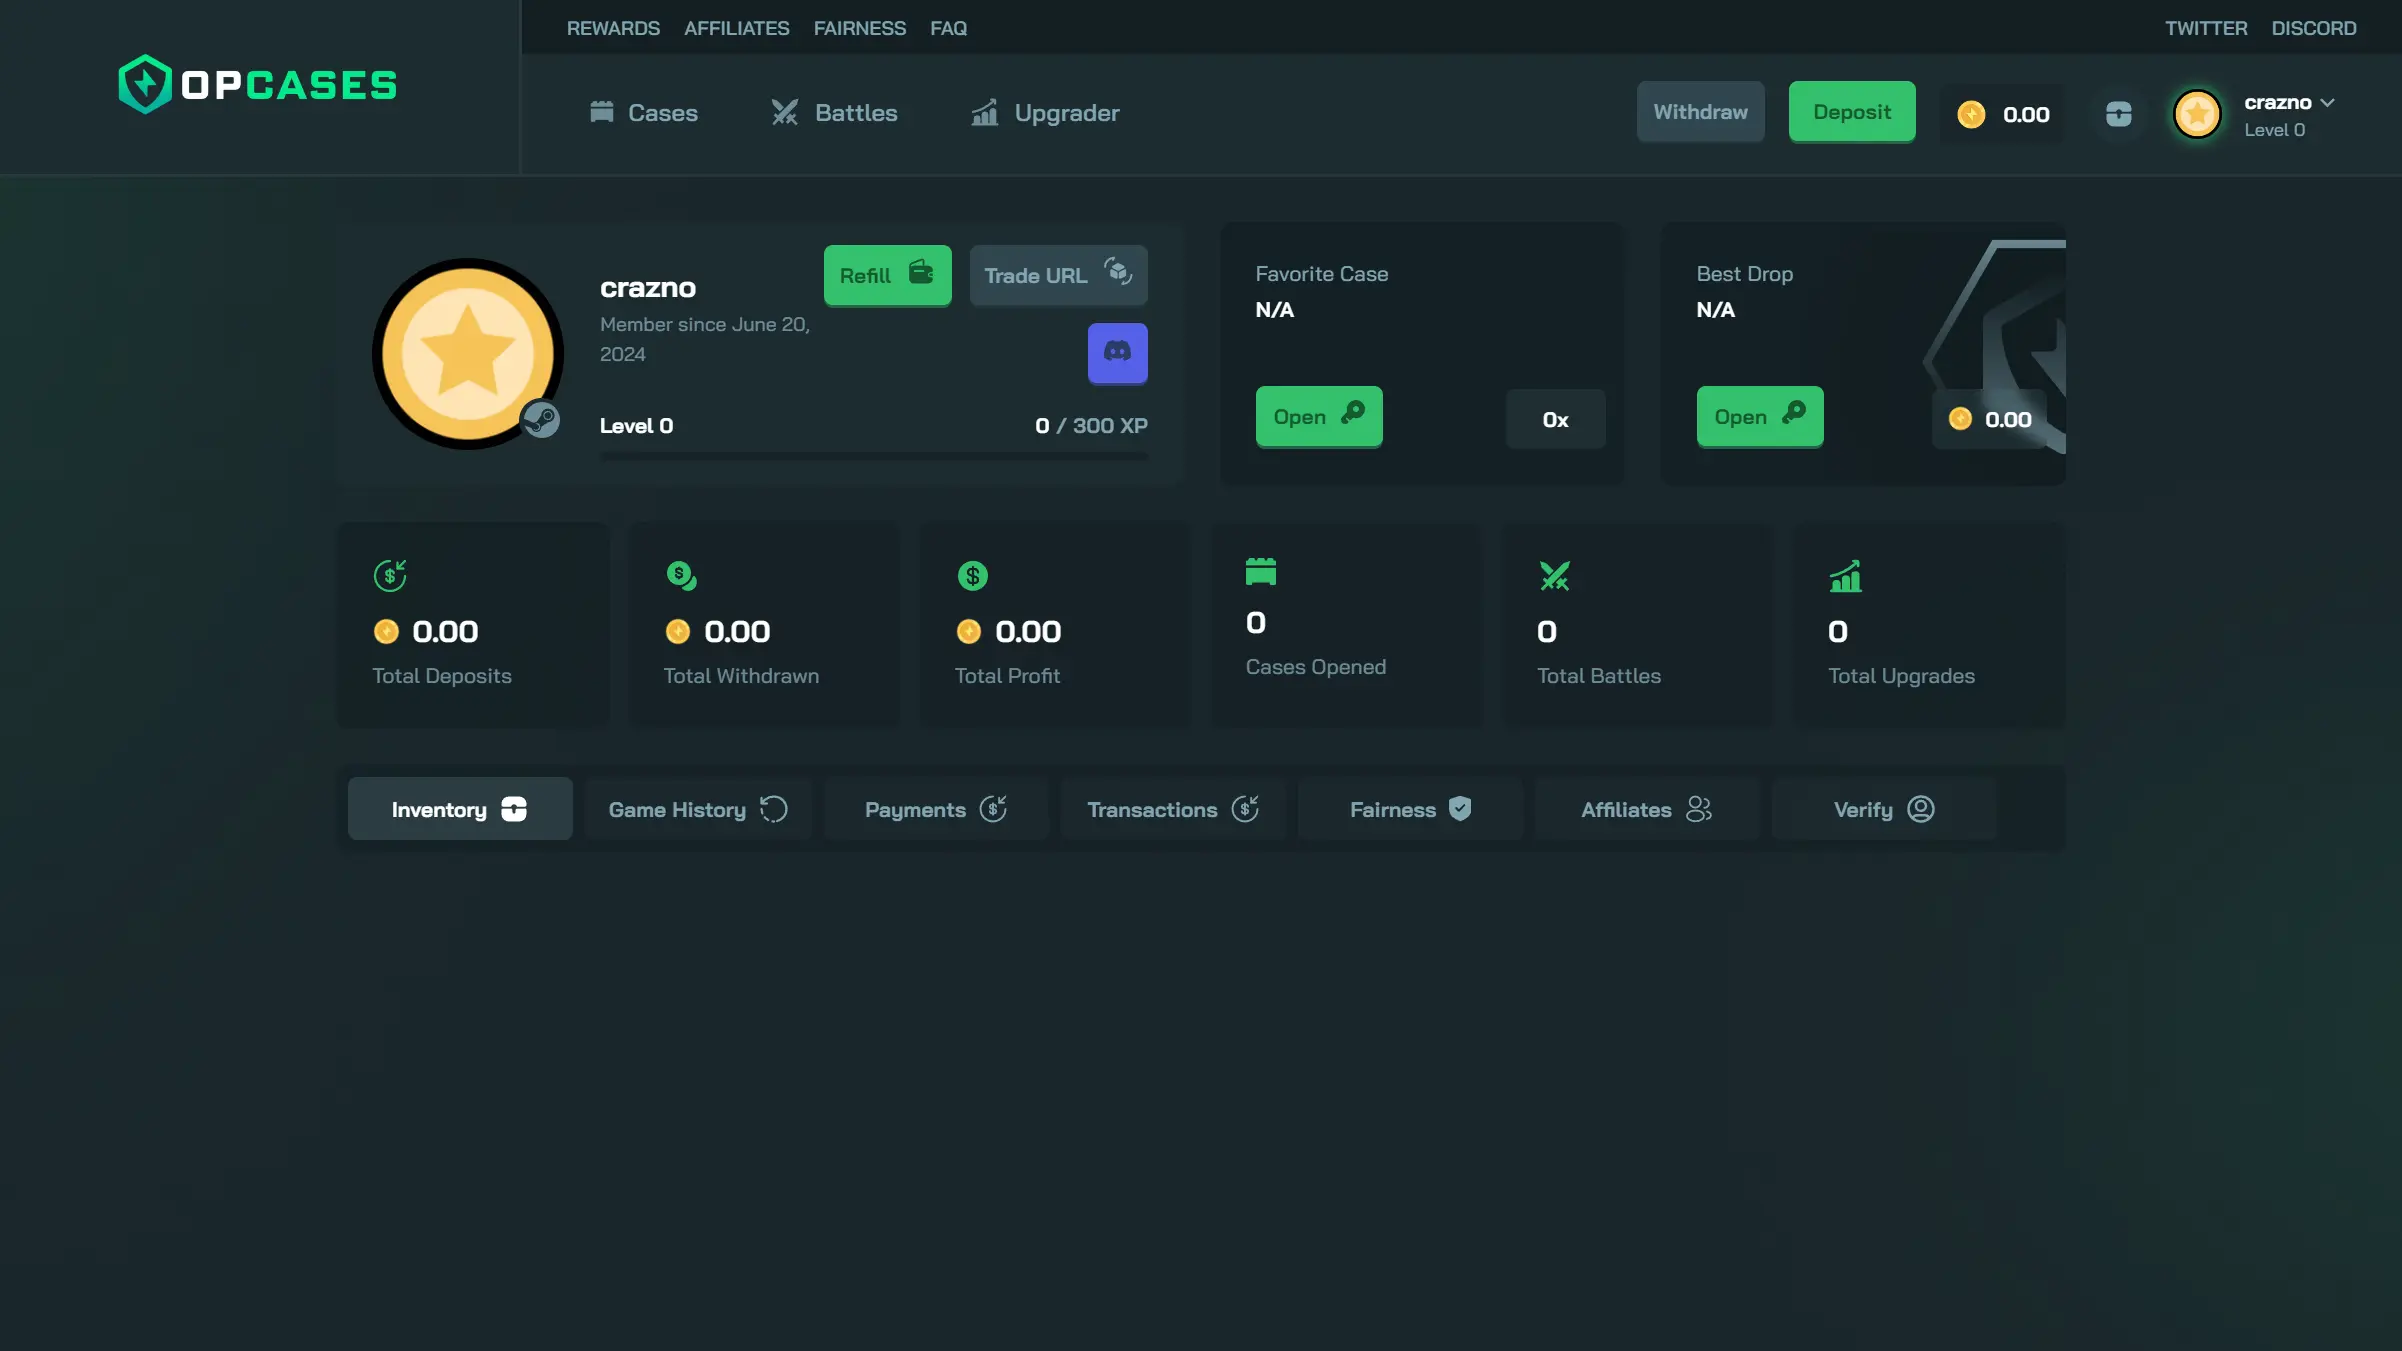Click the Best Drop heading
This screenshot has width=2402, height=1351.
pyautogui.click(x=1744, y=274)
